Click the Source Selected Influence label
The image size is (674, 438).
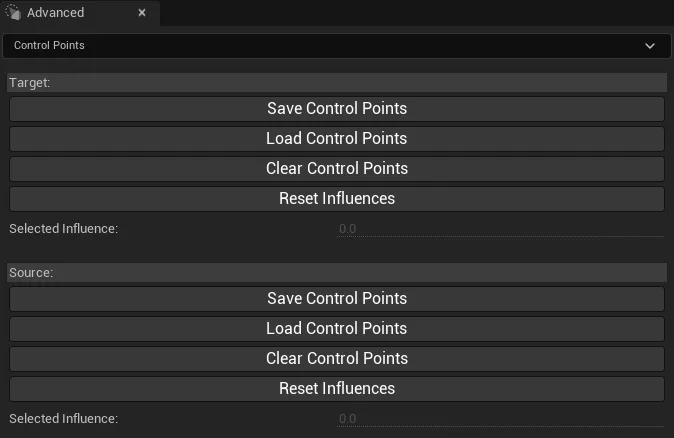pos(64,419)
